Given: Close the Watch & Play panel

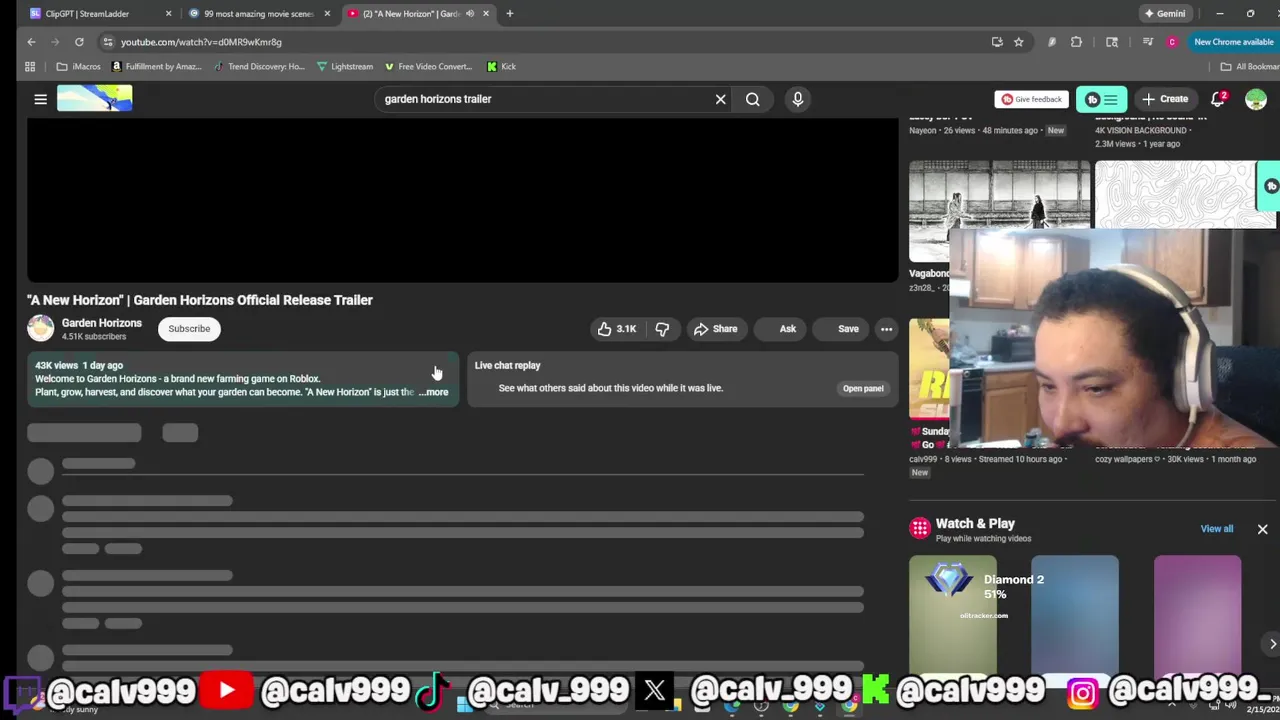Looking at the screenshot, I should click(x=1262, y=529).
